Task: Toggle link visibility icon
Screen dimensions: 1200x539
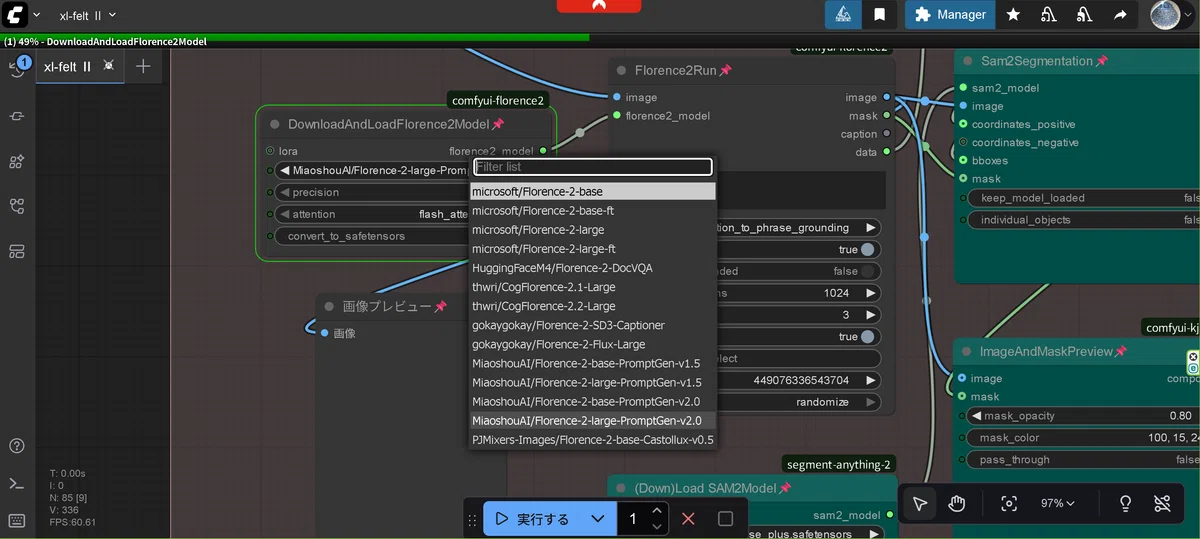Action: (x=1161, y=503)
